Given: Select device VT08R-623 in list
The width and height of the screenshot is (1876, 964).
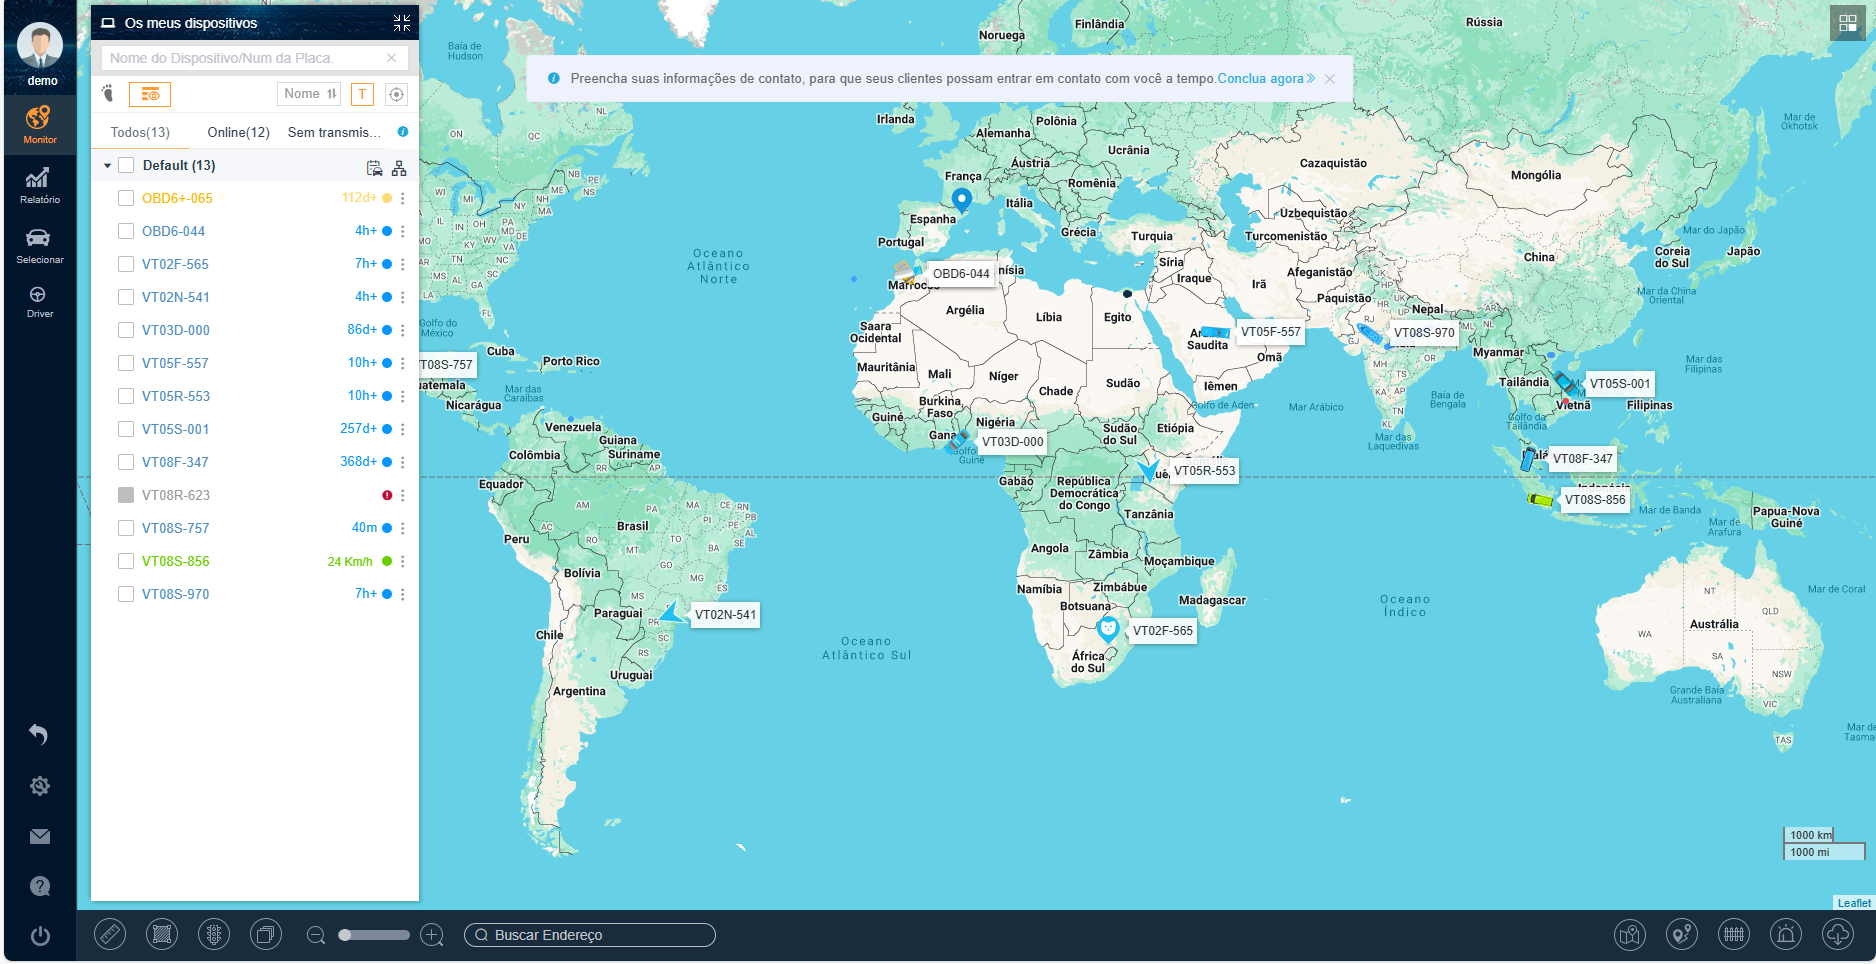Looking at the screenshot, I should point(176,495).
